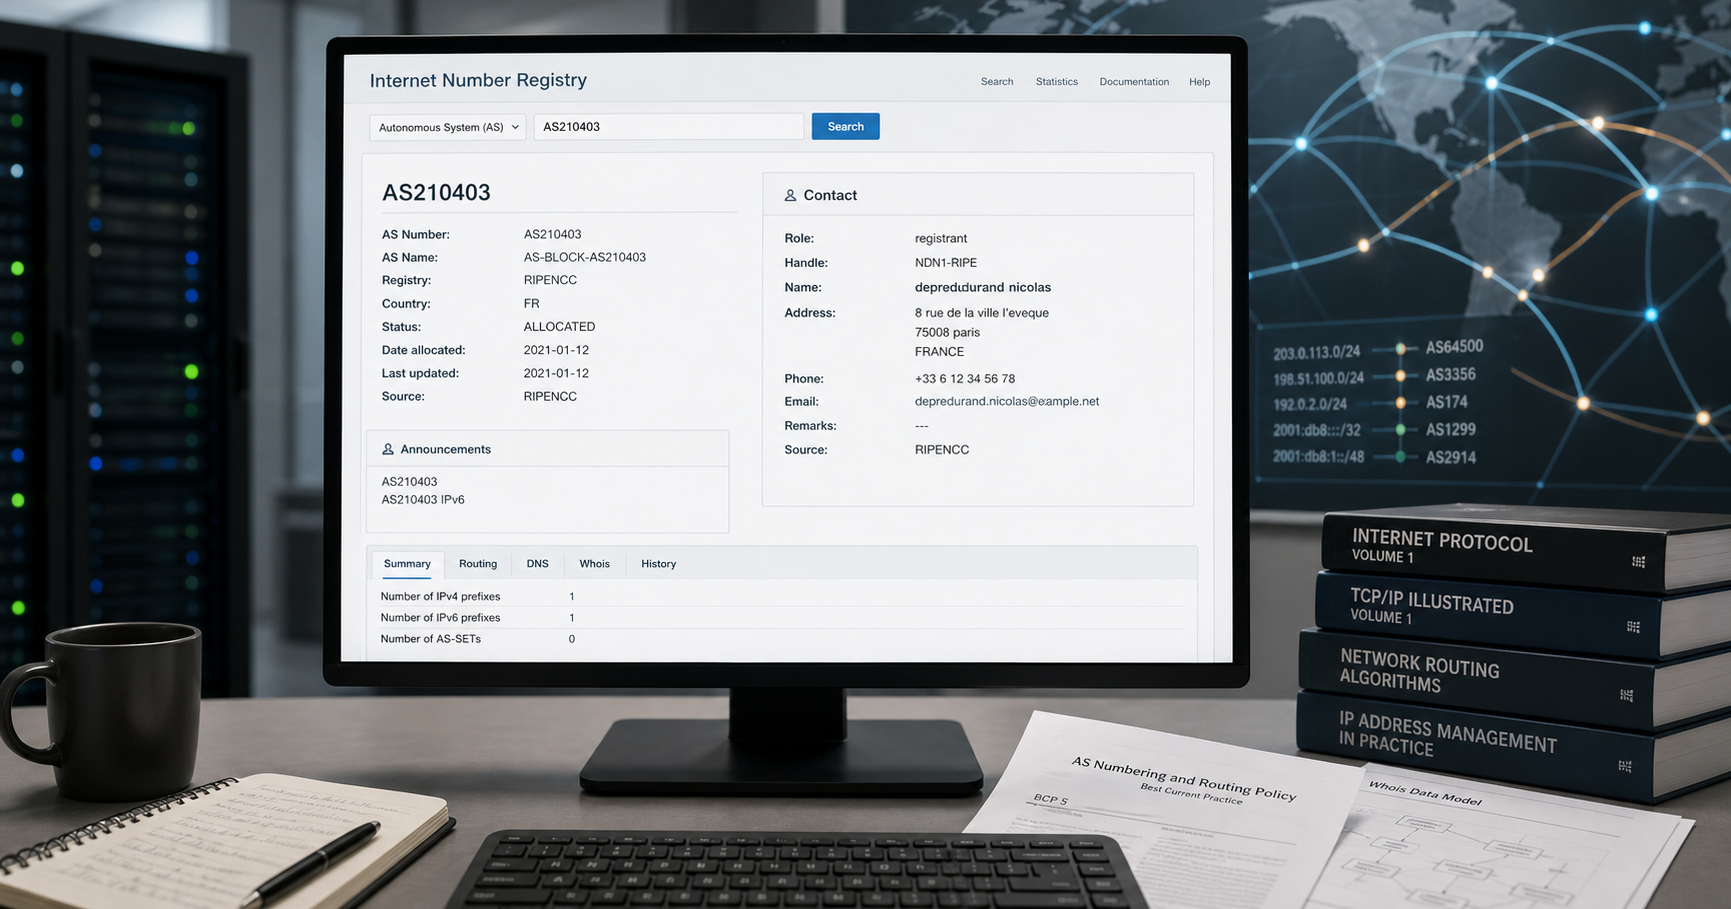
Task: Open Statistics in the top navigation
Action: pos(1056,82)
